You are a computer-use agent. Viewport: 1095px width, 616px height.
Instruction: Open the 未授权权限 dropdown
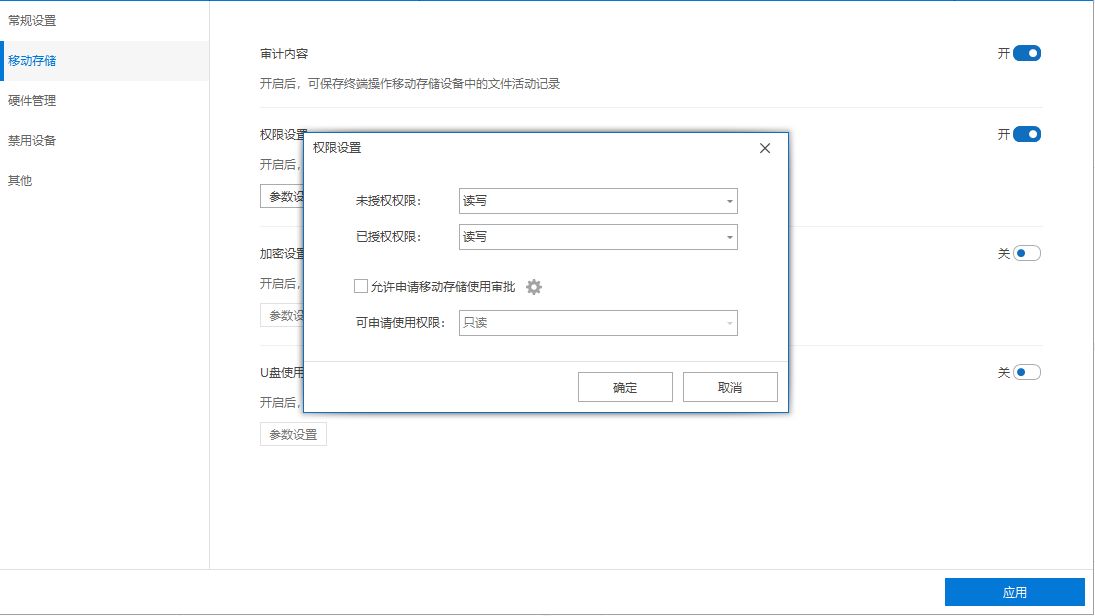pos(598,201)
